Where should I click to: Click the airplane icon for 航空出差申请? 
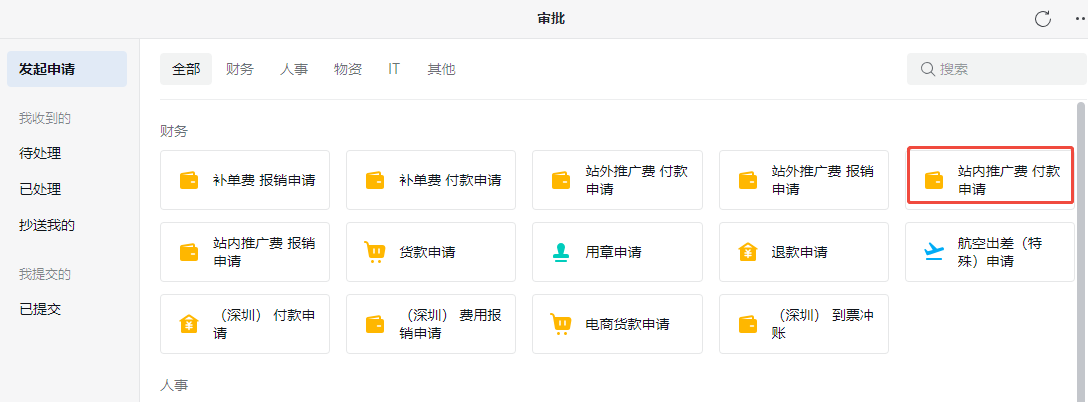click(x=934, y=252)
